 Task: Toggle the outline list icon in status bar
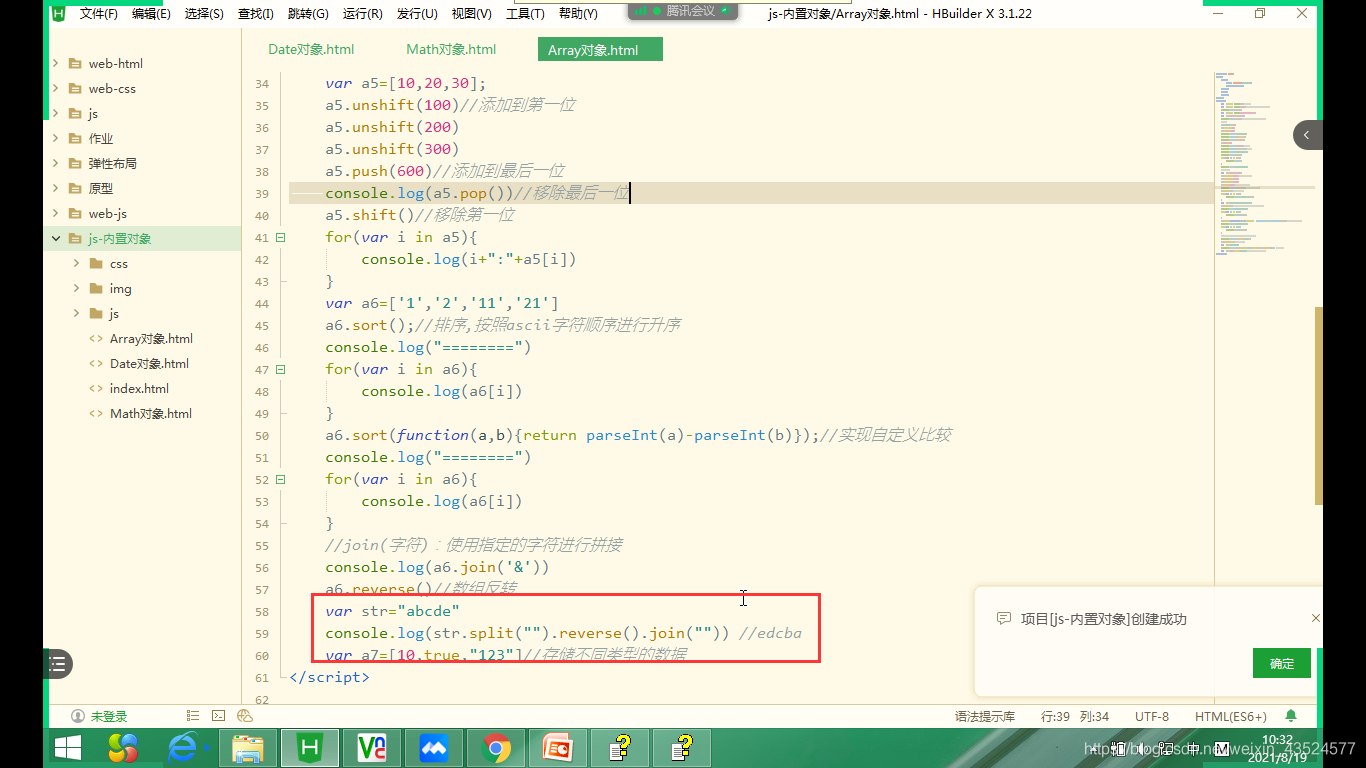[193, 716]
